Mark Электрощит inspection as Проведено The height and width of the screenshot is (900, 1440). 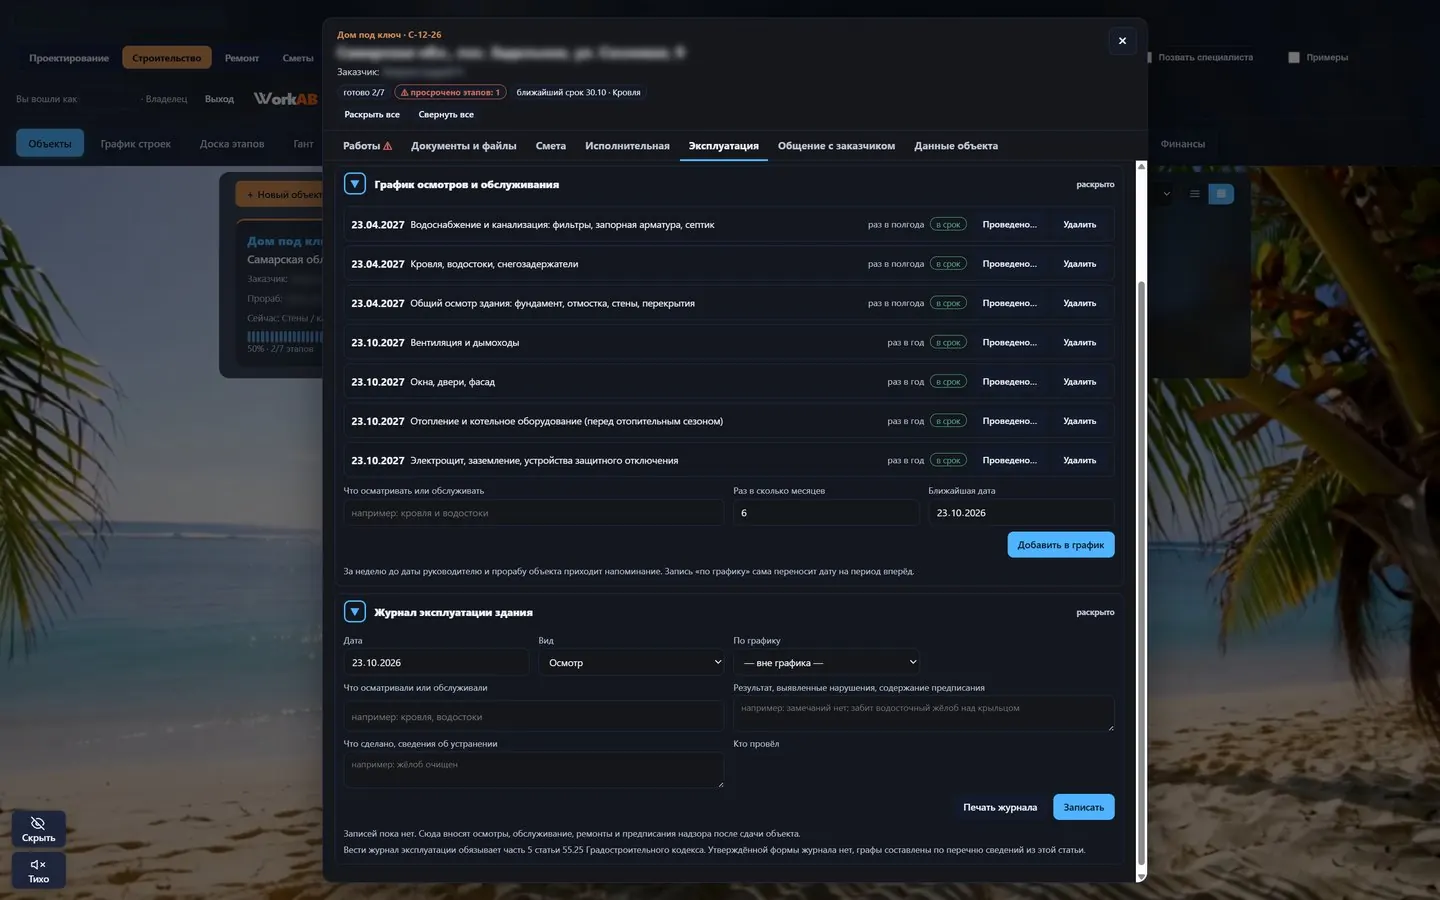1010,461
